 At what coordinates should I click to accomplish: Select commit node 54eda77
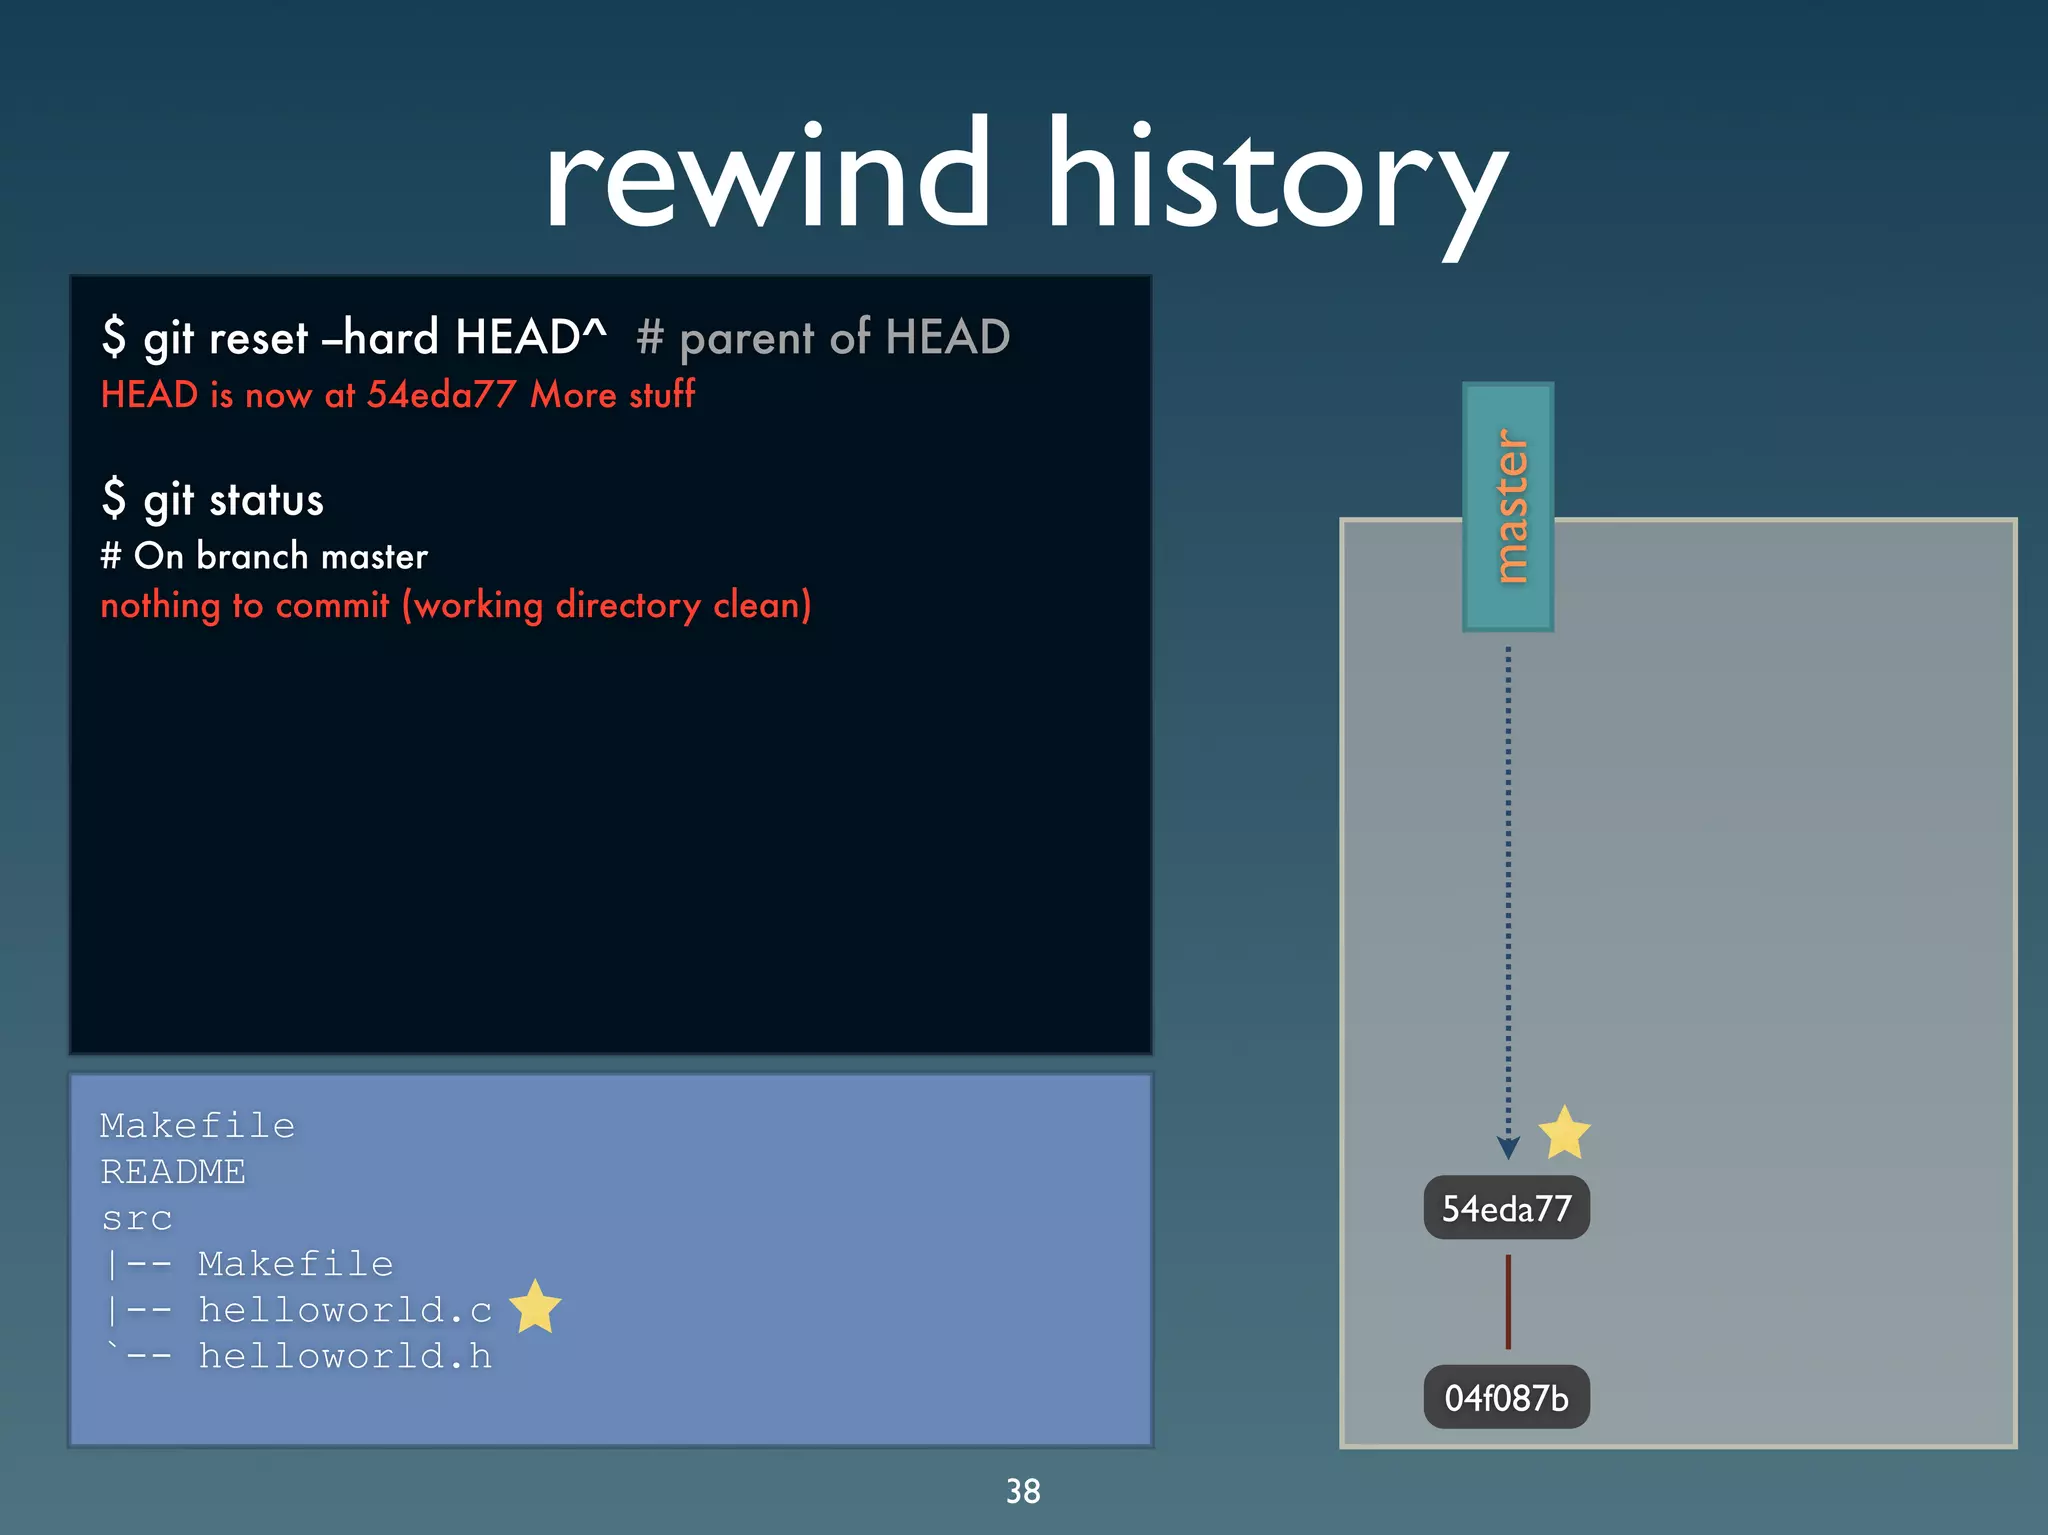point(1506,1208)
